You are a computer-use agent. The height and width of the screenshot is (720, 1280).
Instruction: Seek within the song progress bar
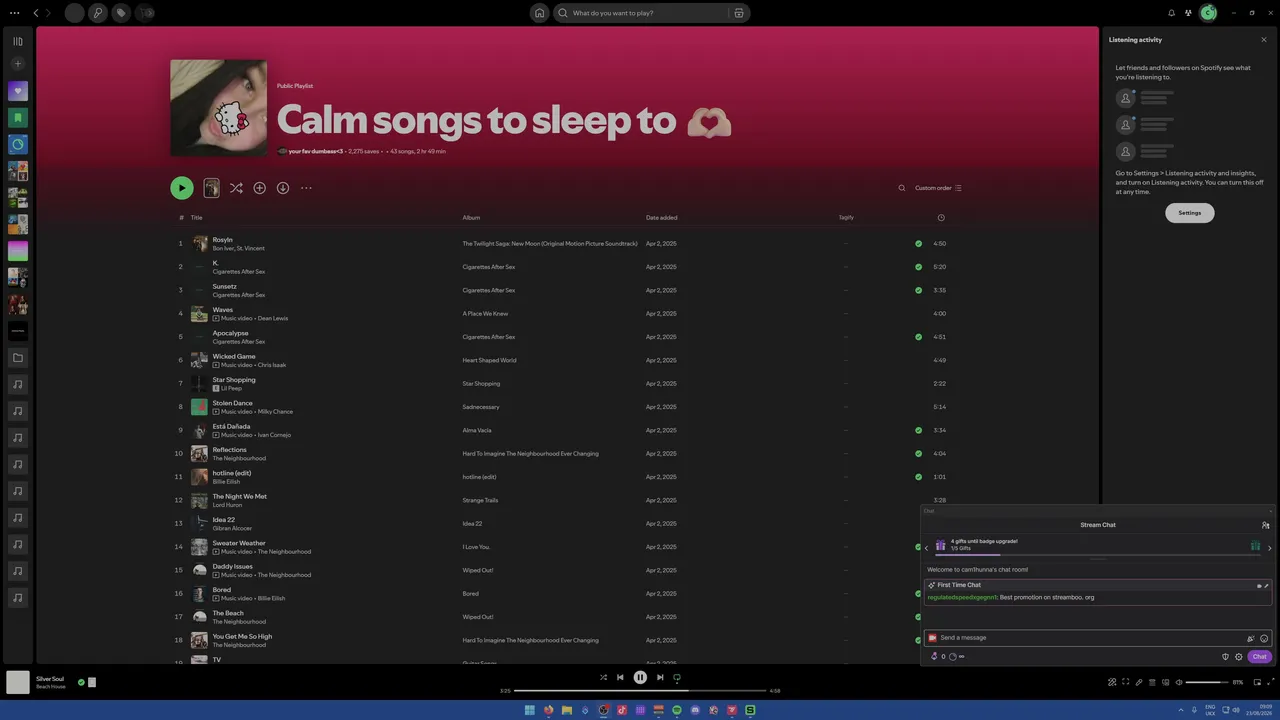coord(640,690)
